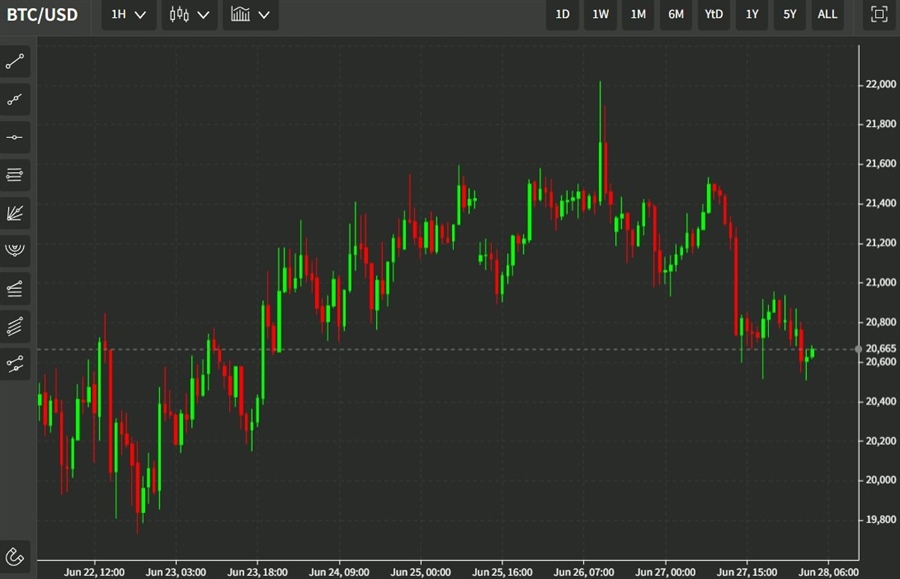Select the pitchfork channel tool

tap(15, 288)
